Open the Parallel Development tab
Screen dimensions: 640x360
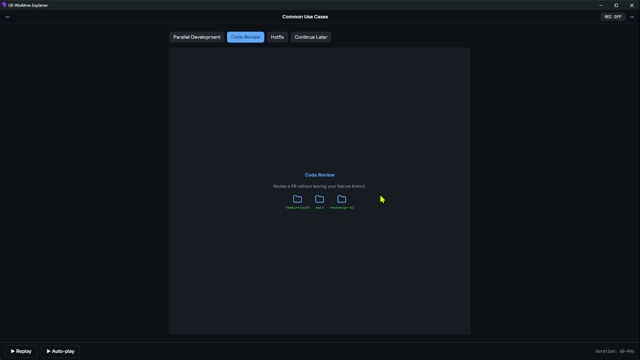tap(197, 37)
